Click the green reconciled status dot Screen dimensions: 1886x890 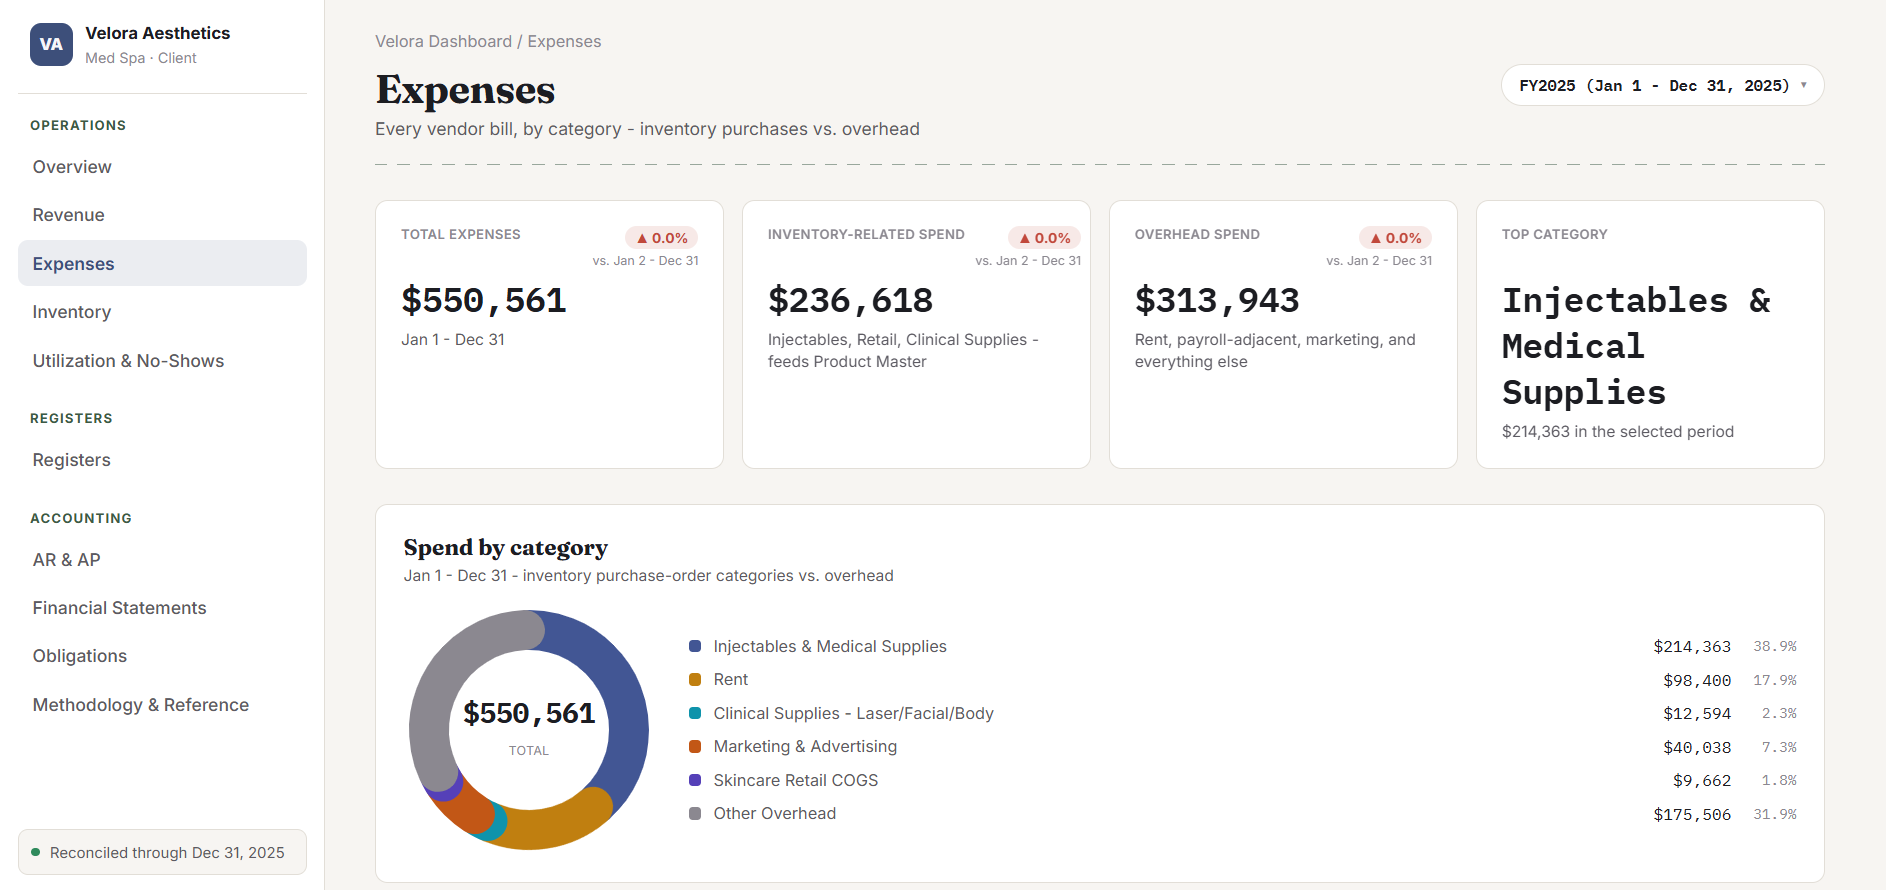click(x=36, y=853)
